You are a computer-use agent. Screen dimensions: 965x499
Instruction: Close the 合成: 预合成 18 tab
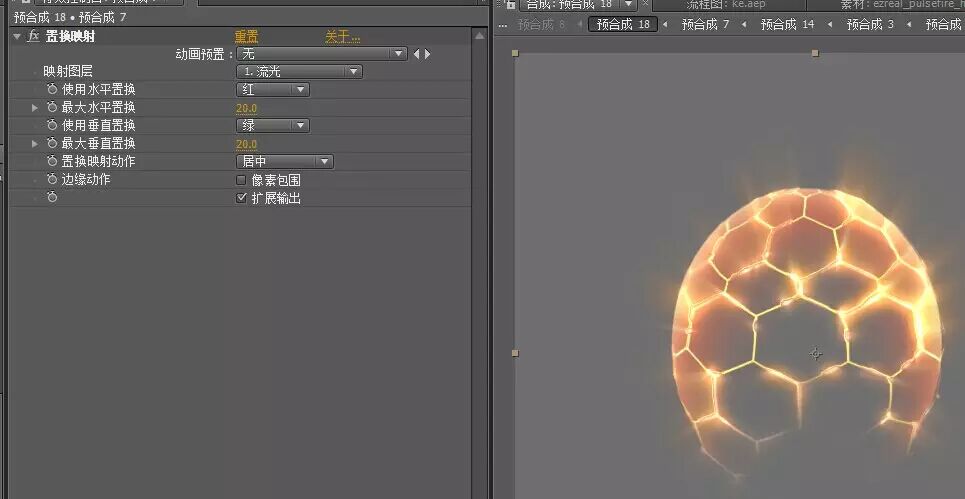(645, 4)
